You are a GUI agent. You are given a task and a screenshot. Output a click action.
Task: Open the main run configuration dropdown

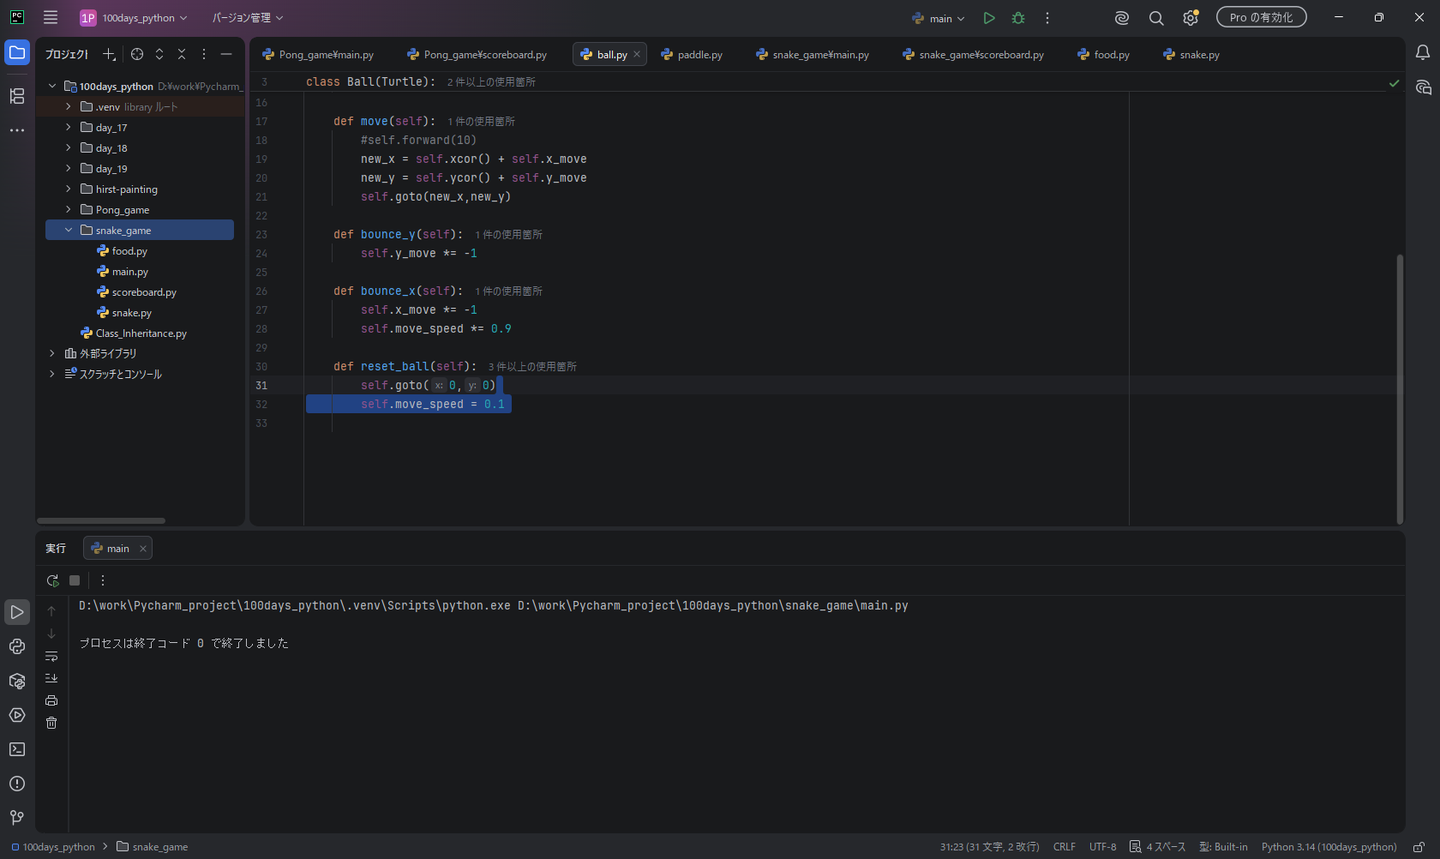(x=938, y=18)
